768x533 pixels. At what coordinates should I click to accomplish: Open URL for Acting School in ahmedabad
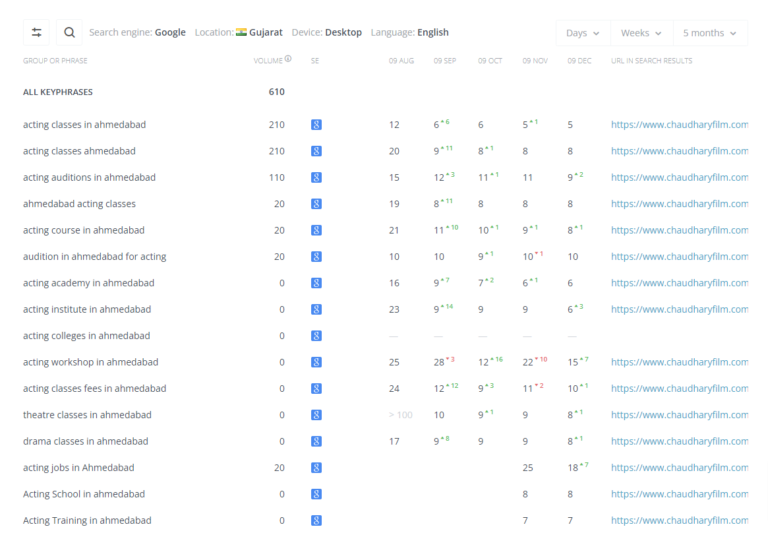pyautogui.click(x=679, y=494)
